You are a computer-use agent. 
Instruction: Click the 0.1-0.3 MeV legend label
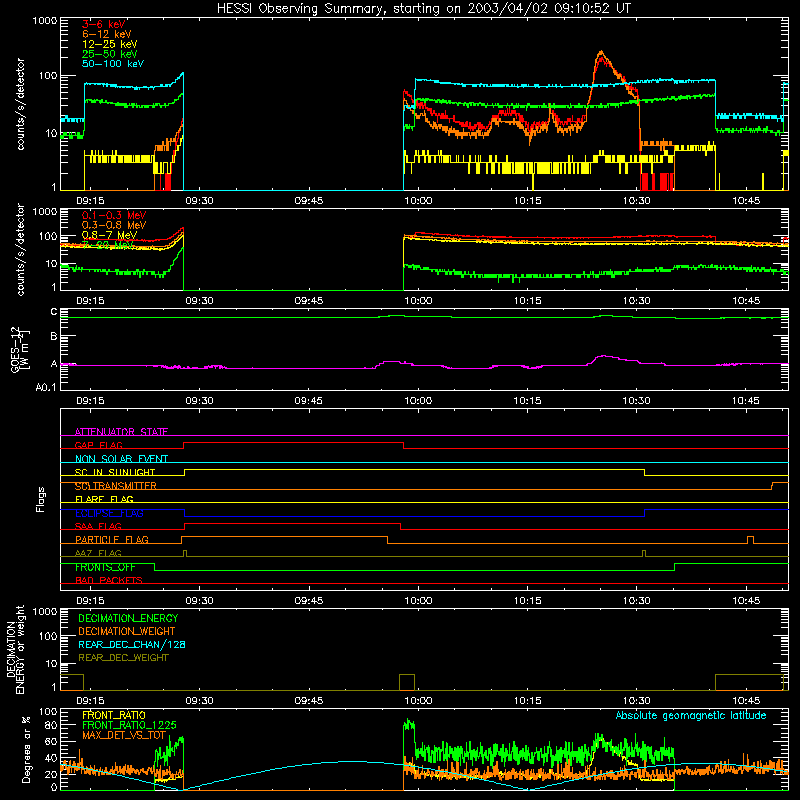point(114,215)
